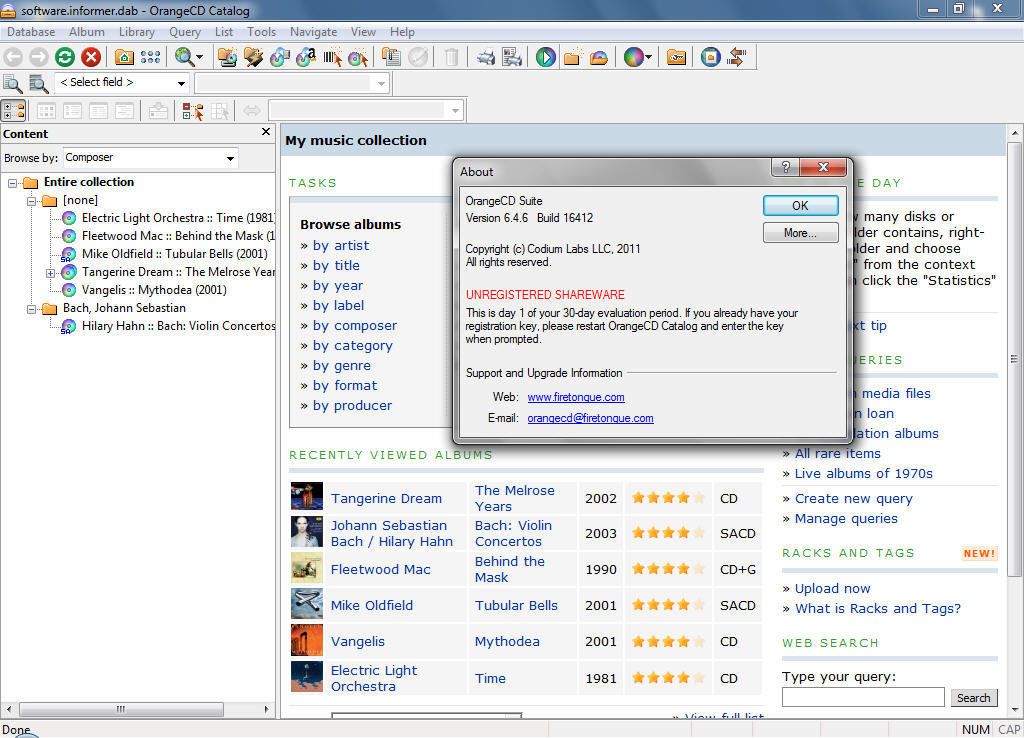Click the add album from CD folder icon

click(227, 57)
